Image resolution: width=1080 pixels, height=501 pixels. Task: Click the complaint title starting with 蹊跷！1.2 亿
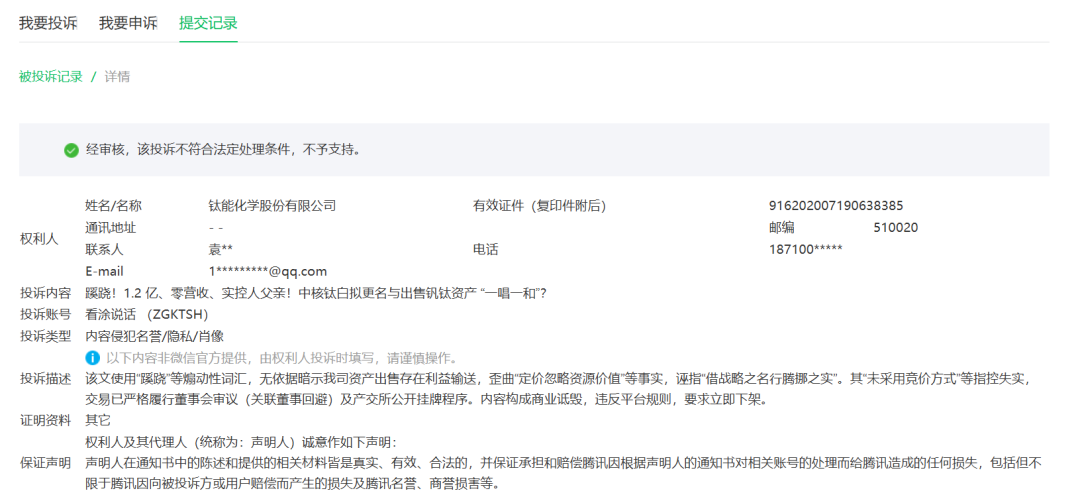pos(316,294)
